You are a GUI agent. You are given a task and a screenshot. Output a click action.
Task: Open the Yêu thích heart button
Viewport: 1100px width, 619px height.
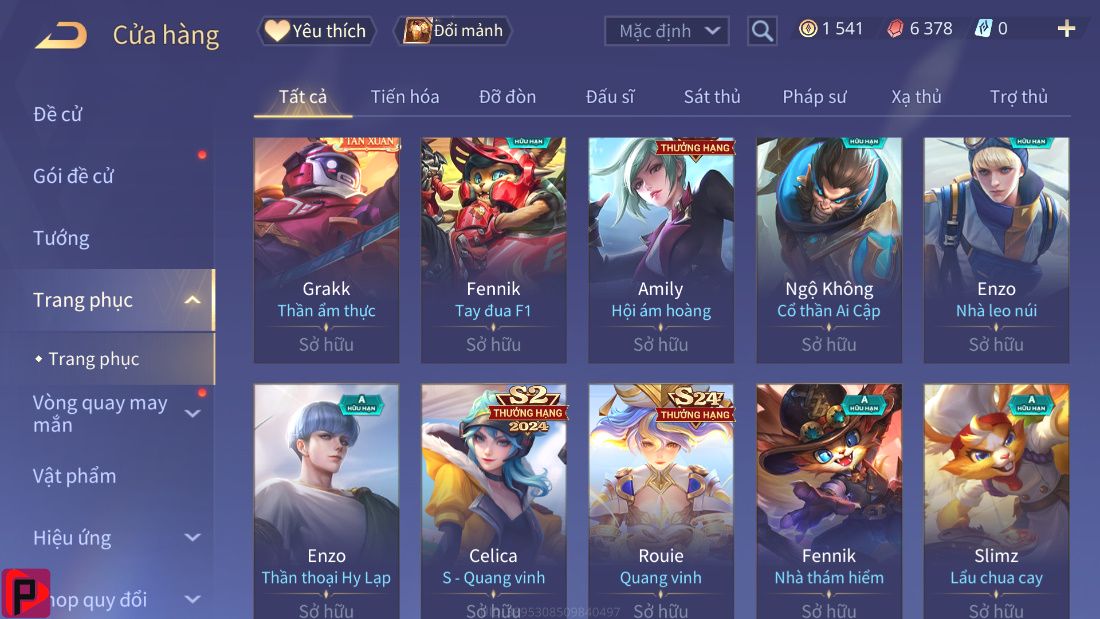coord(316,31)
